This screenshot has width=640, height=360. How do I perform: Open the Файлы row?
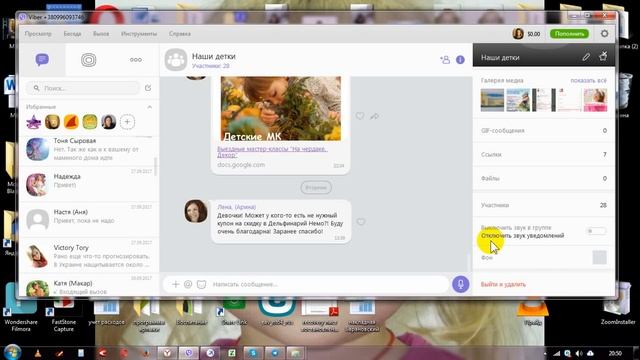pos(544,178)
